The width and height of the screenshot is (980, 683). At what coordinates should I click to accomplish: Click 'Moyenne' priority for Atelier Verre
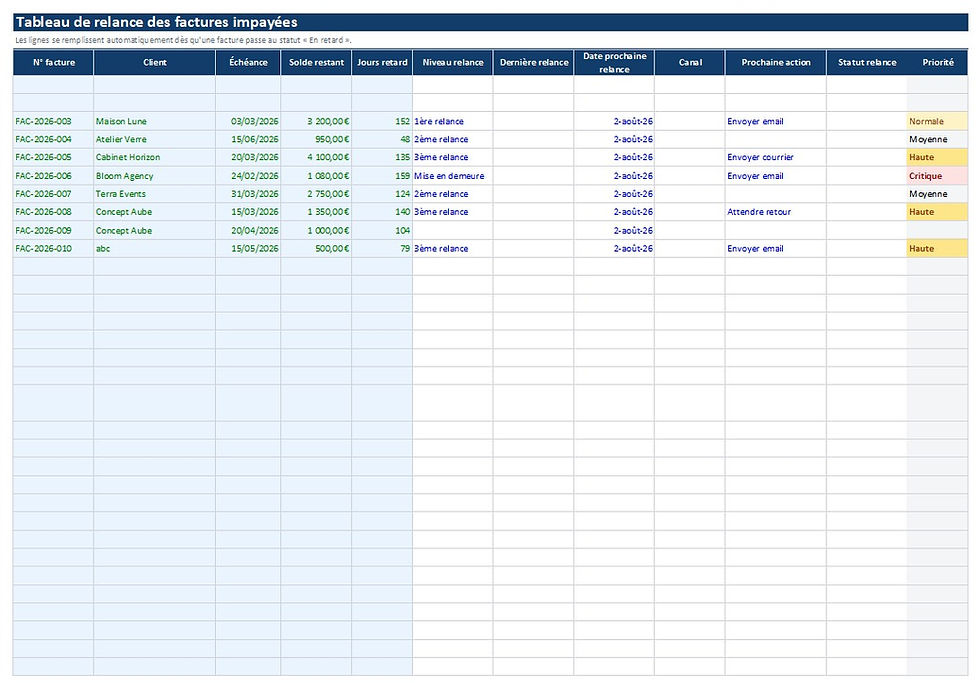click(938, 139)
